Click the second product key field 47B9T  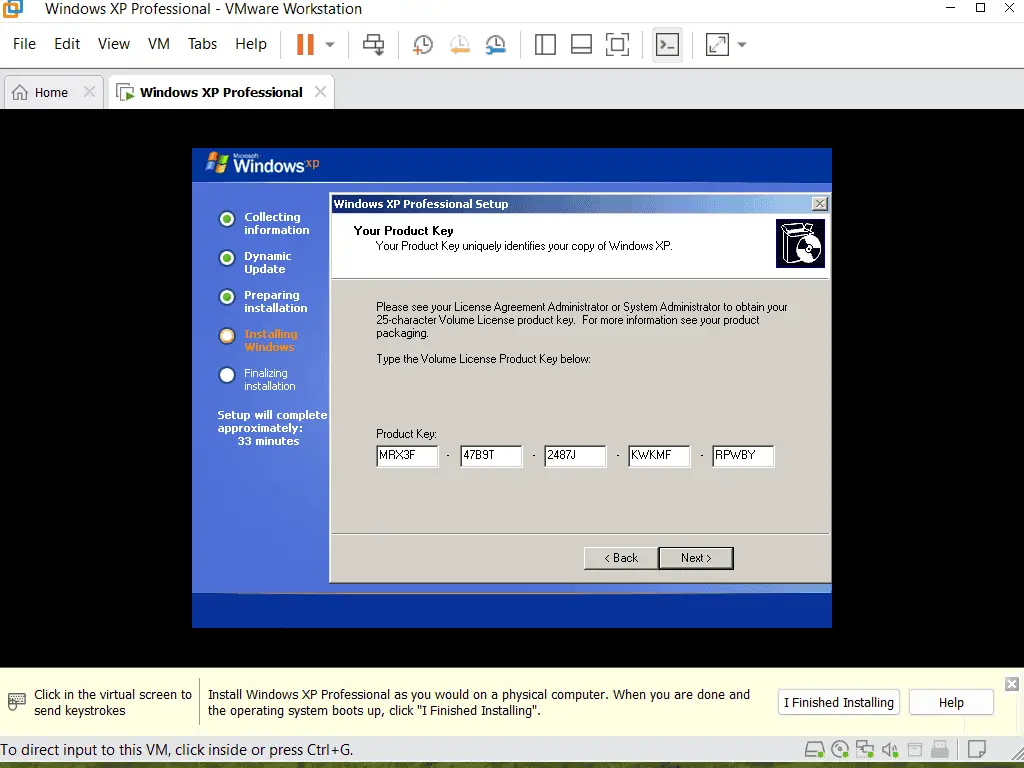(491, 456)
